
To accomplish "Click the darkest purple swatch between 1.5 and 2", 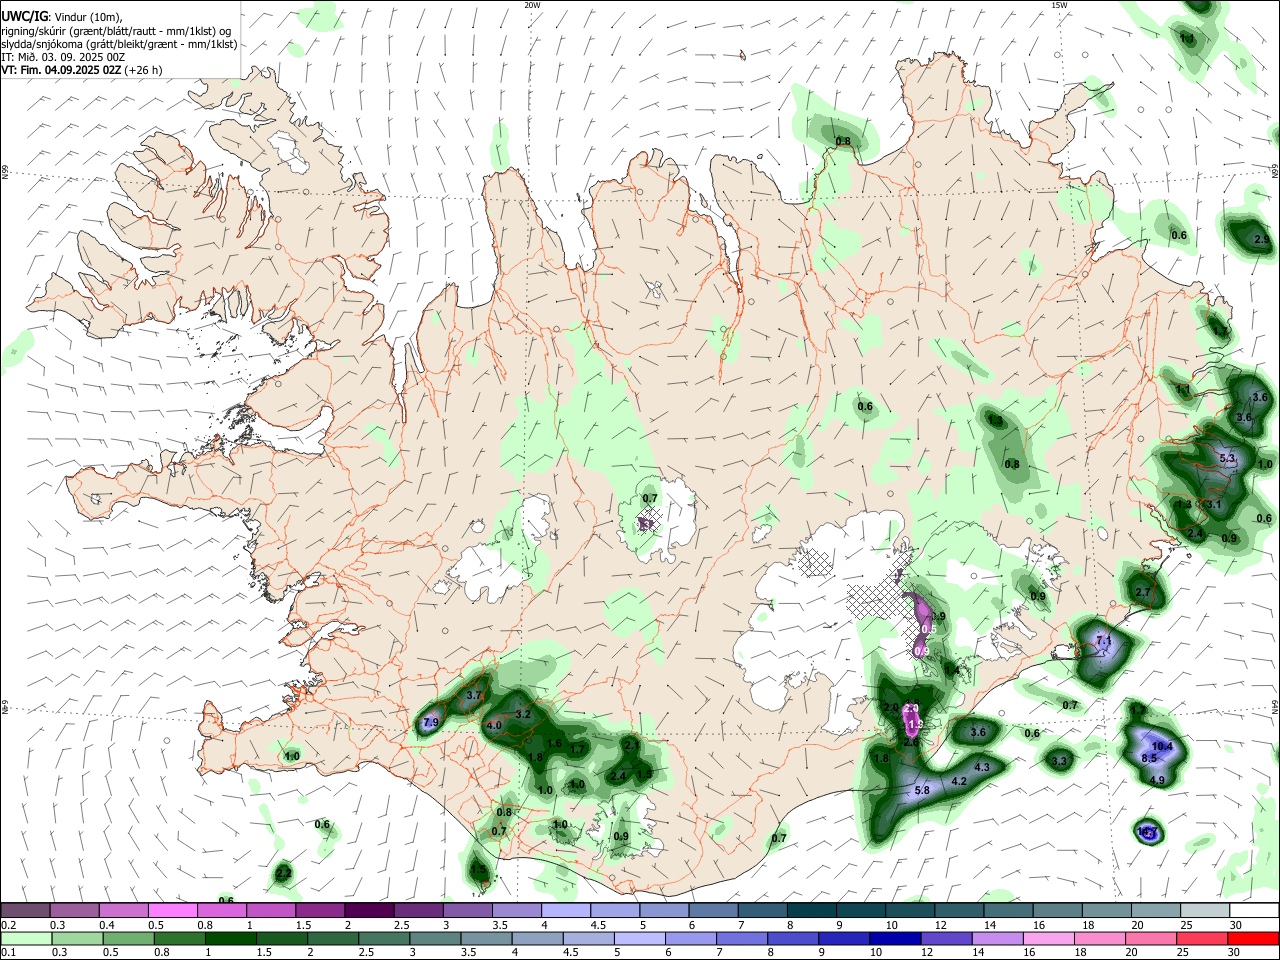I will coord(368,910).
